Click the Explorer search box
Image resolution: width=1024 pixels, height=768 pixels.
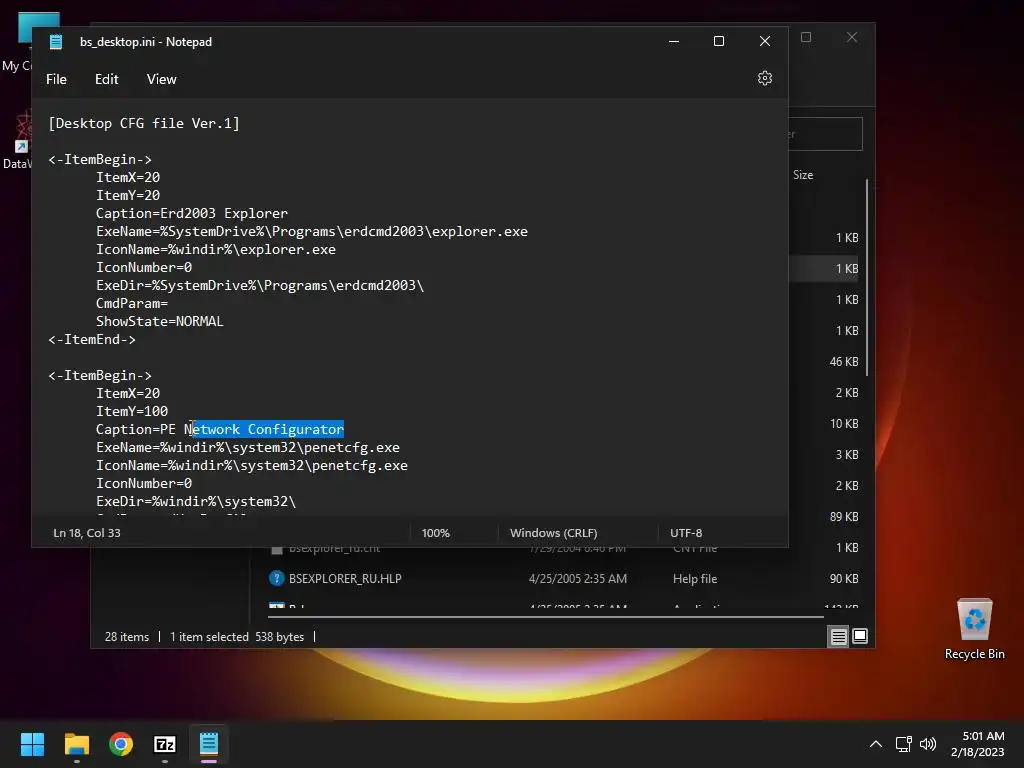[825, 134]
